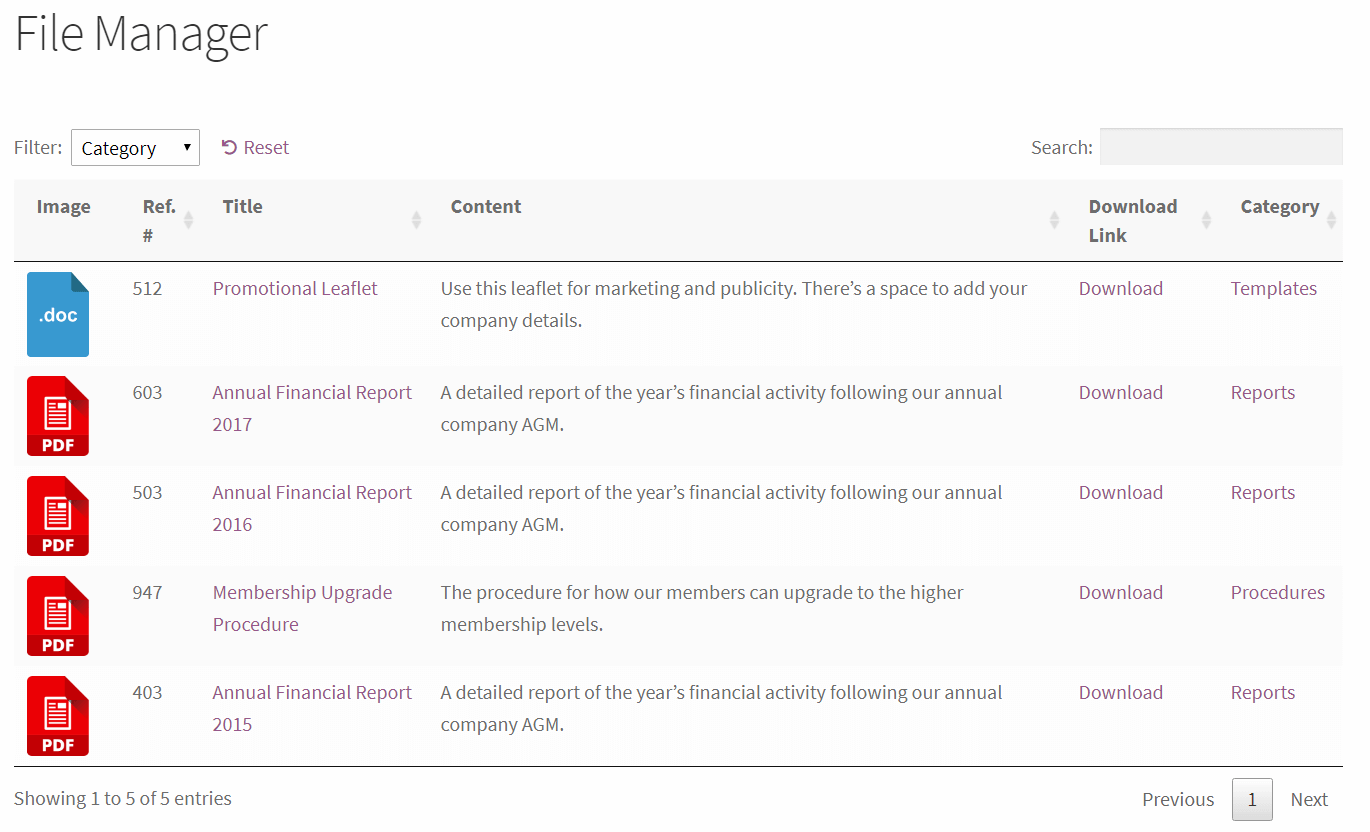Click the Reset filter button
1370x832 pixels.
(255, 148)
